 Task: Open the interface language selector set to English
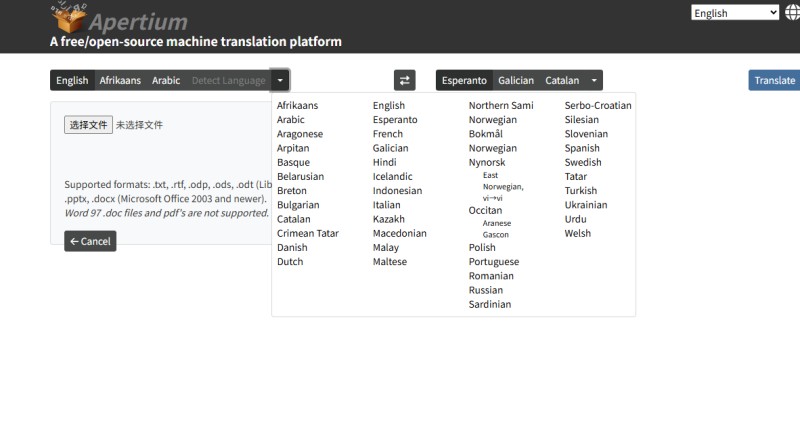coord(735,13)
